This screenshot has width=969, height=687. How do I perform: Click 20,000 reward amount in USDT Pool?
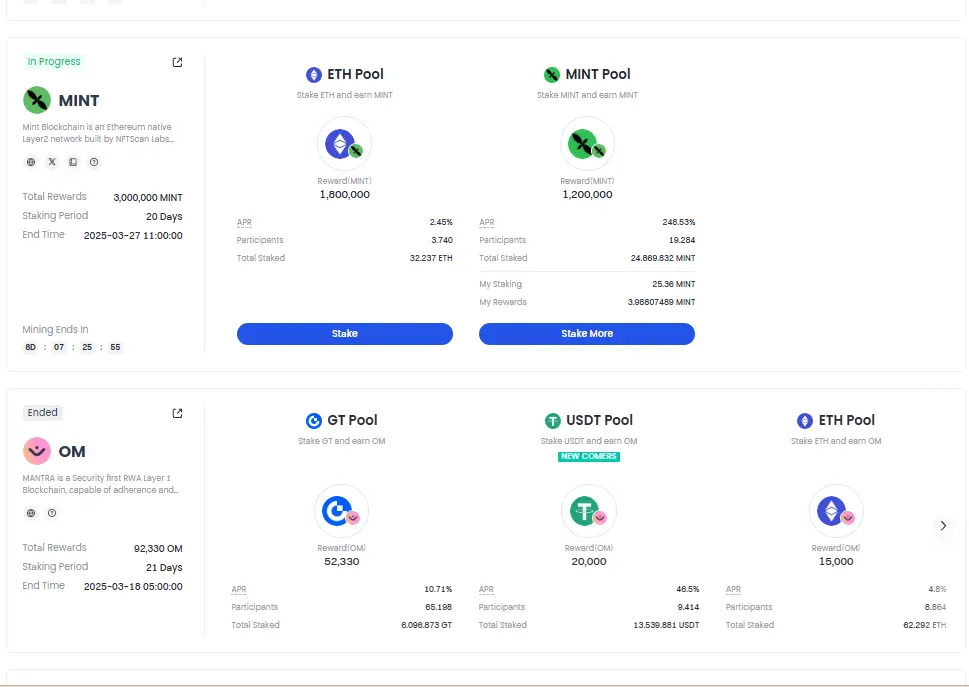click(x=589, y=562)
